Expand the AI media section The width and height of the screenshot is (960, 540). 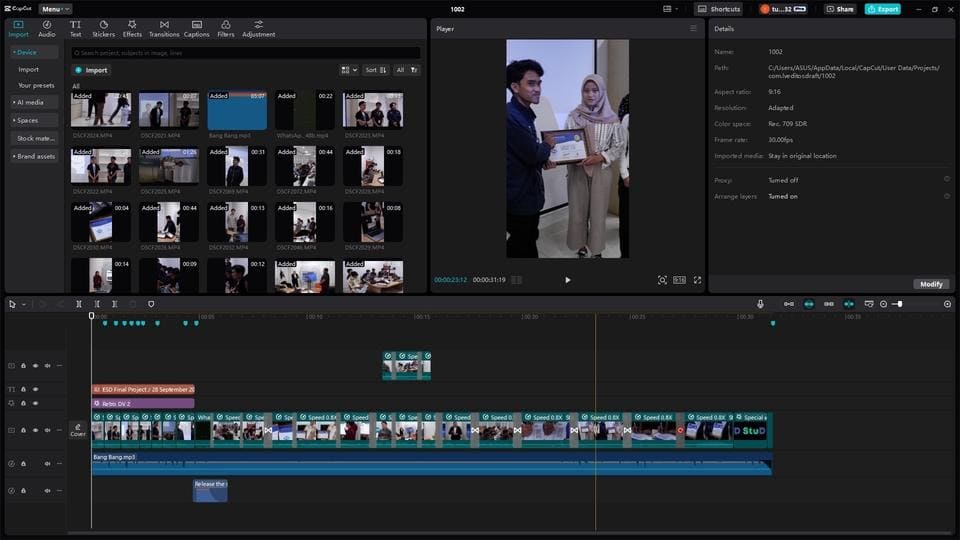(x=34, y=102)
